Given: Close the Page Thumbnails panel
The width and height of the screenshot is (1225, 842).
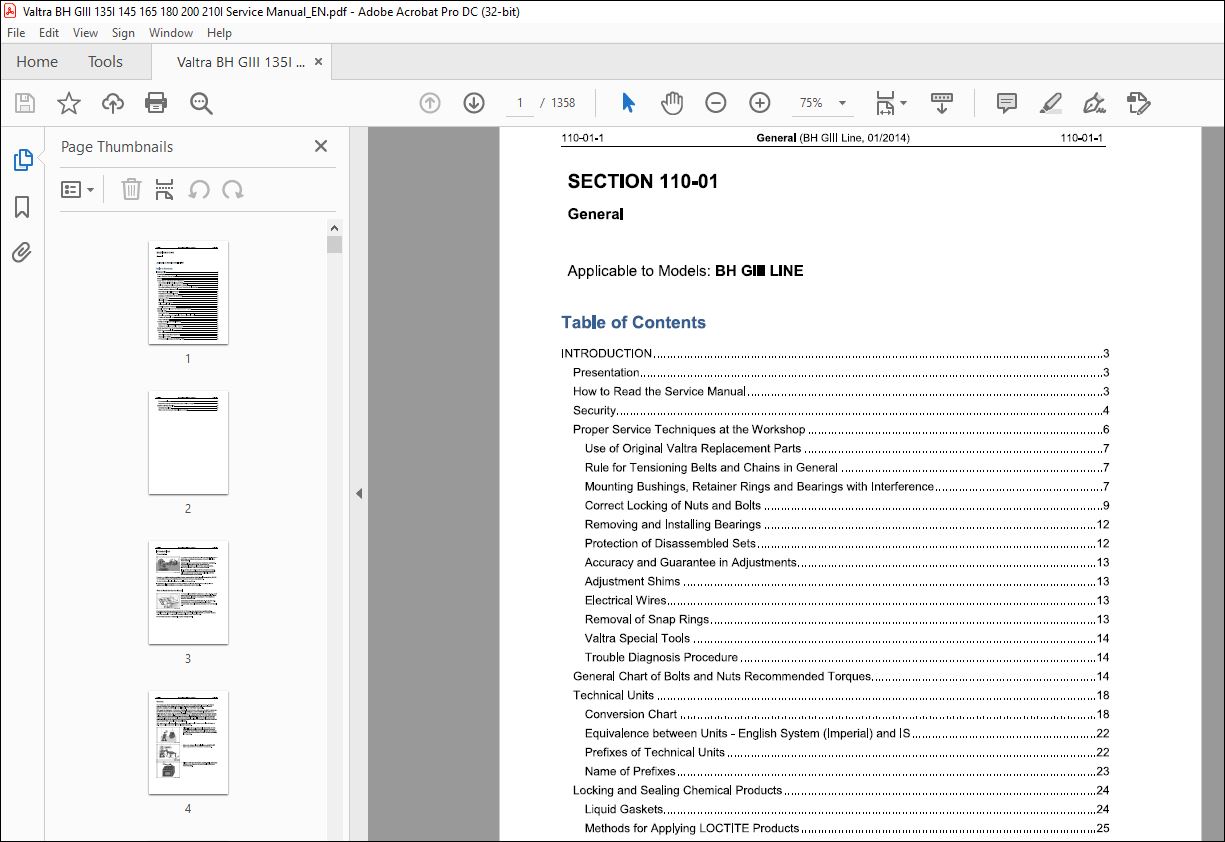Looking at the screenshot, I should tap(320, 146).
